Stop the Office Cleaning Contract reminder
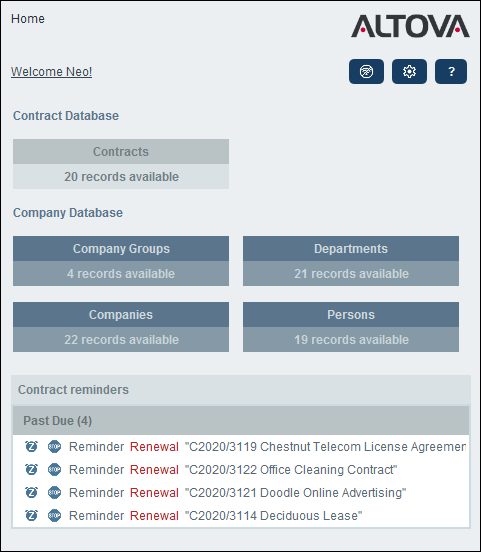Image resolution: width=481 pixels, height=552 pixels. (54, 469)
